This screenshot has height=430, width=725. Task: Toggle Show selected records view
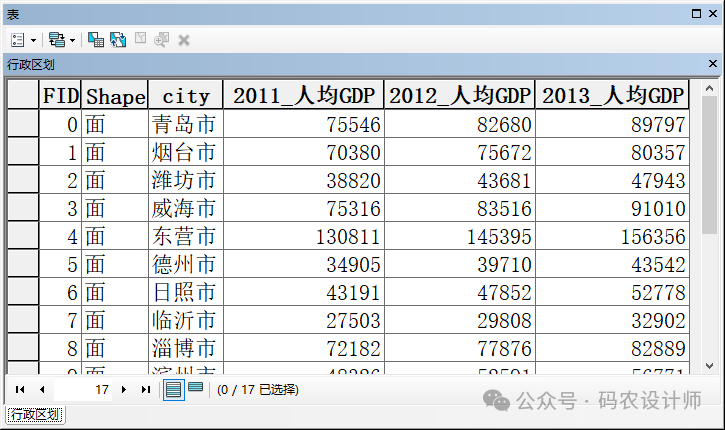[196, 388]
